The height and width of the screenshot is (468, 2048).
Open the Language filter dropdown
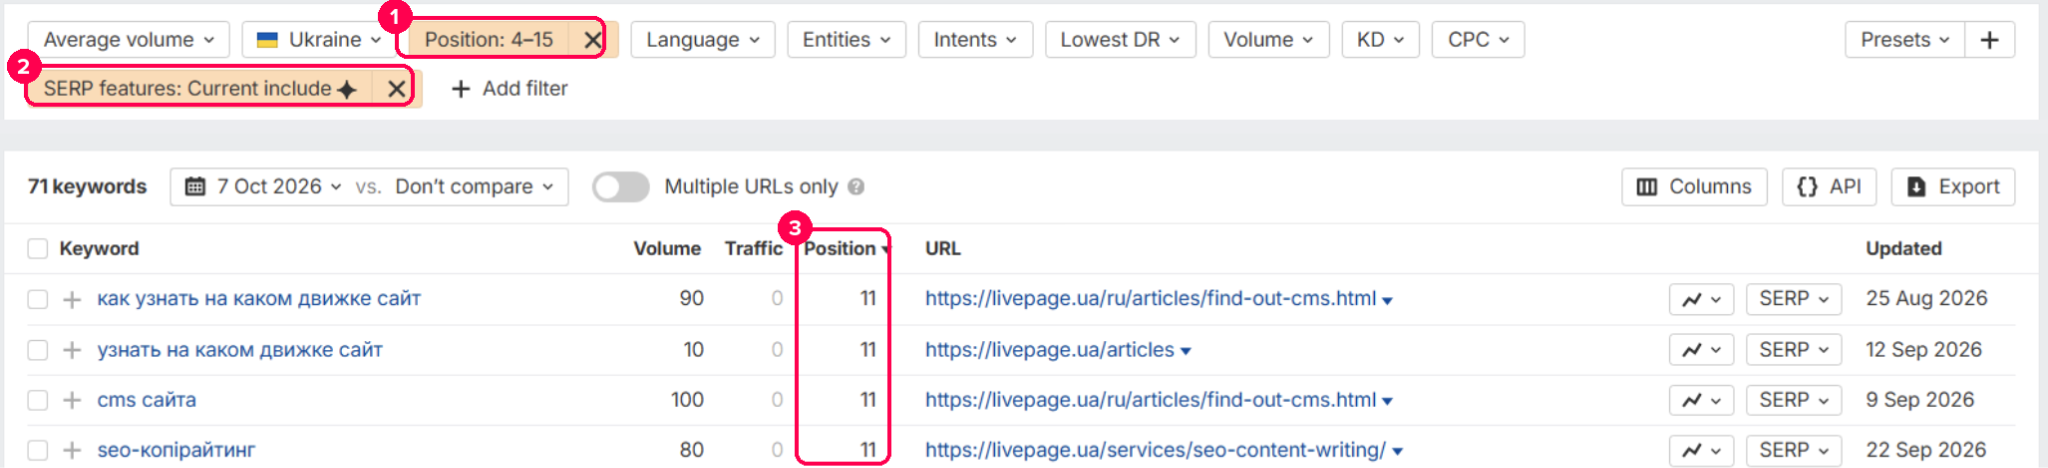coord(703,40)
